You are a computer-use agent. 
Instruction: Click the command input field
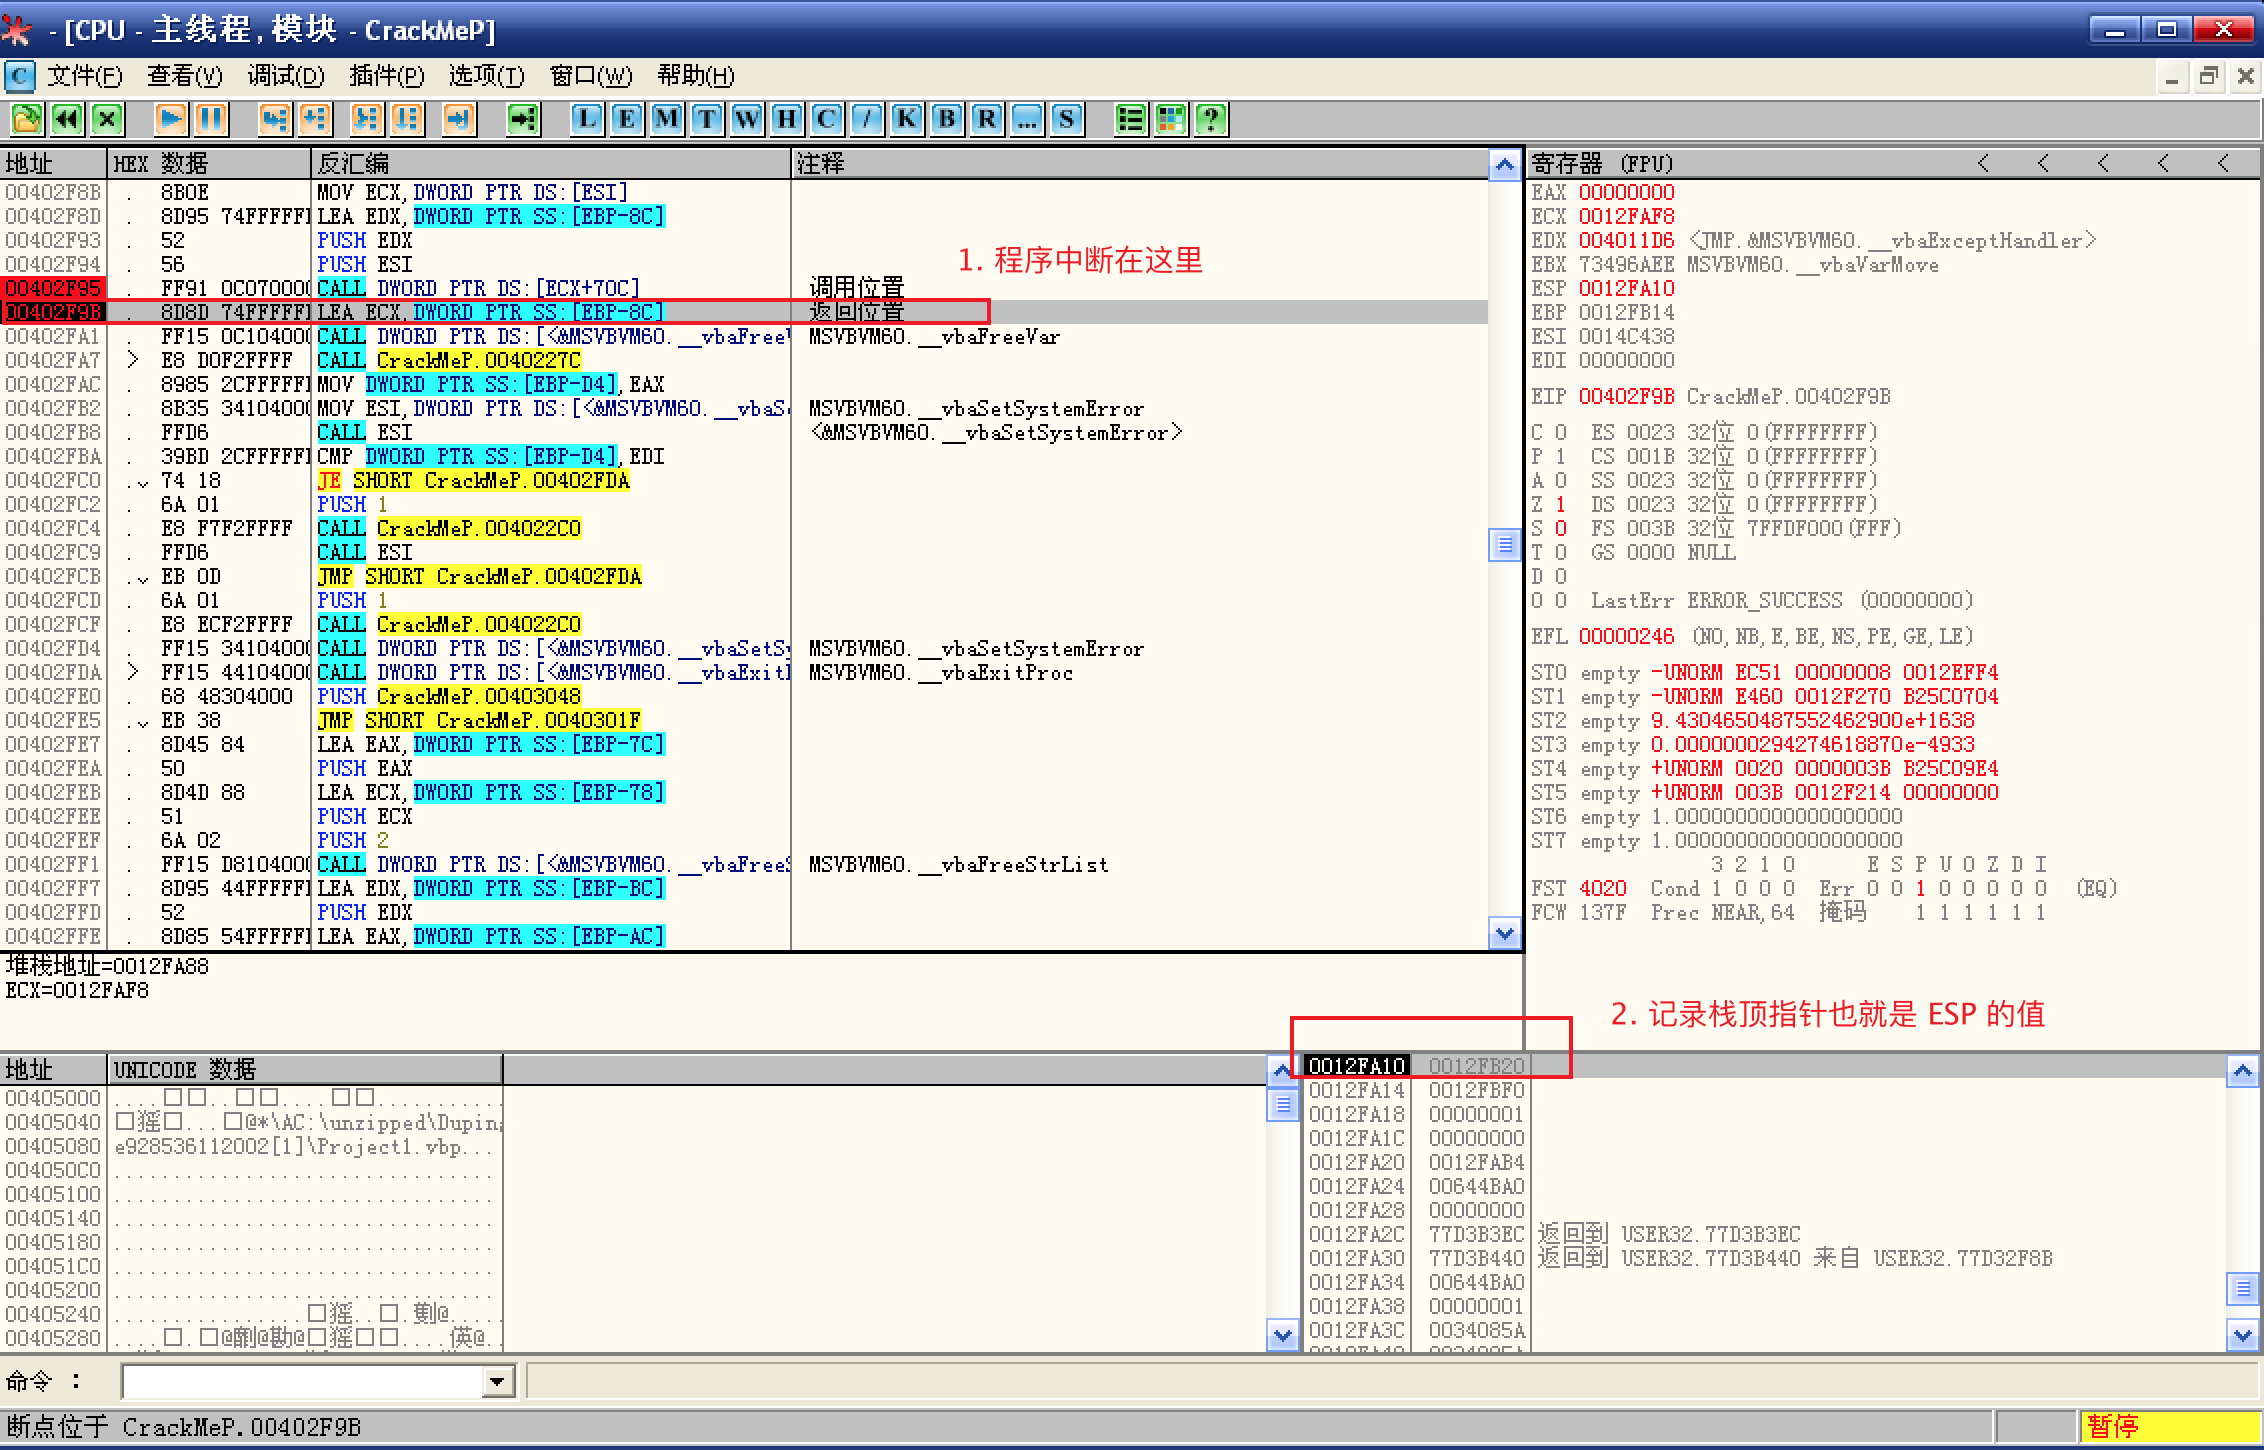(300, 1382)
